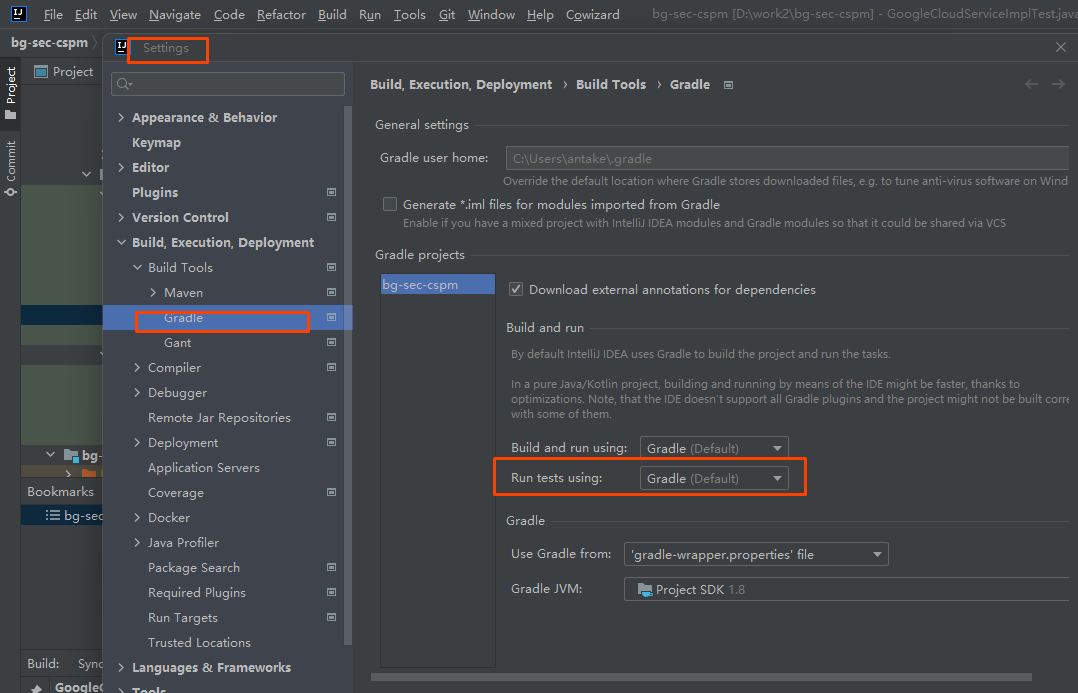Expand Languages & Frameworks node

(x=121, y=667)
